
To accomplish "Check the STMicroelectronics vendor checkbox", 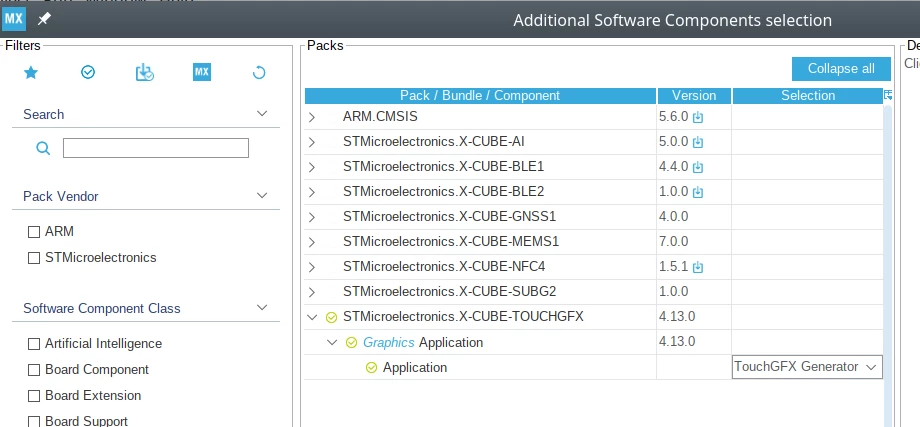I will 34,258.
